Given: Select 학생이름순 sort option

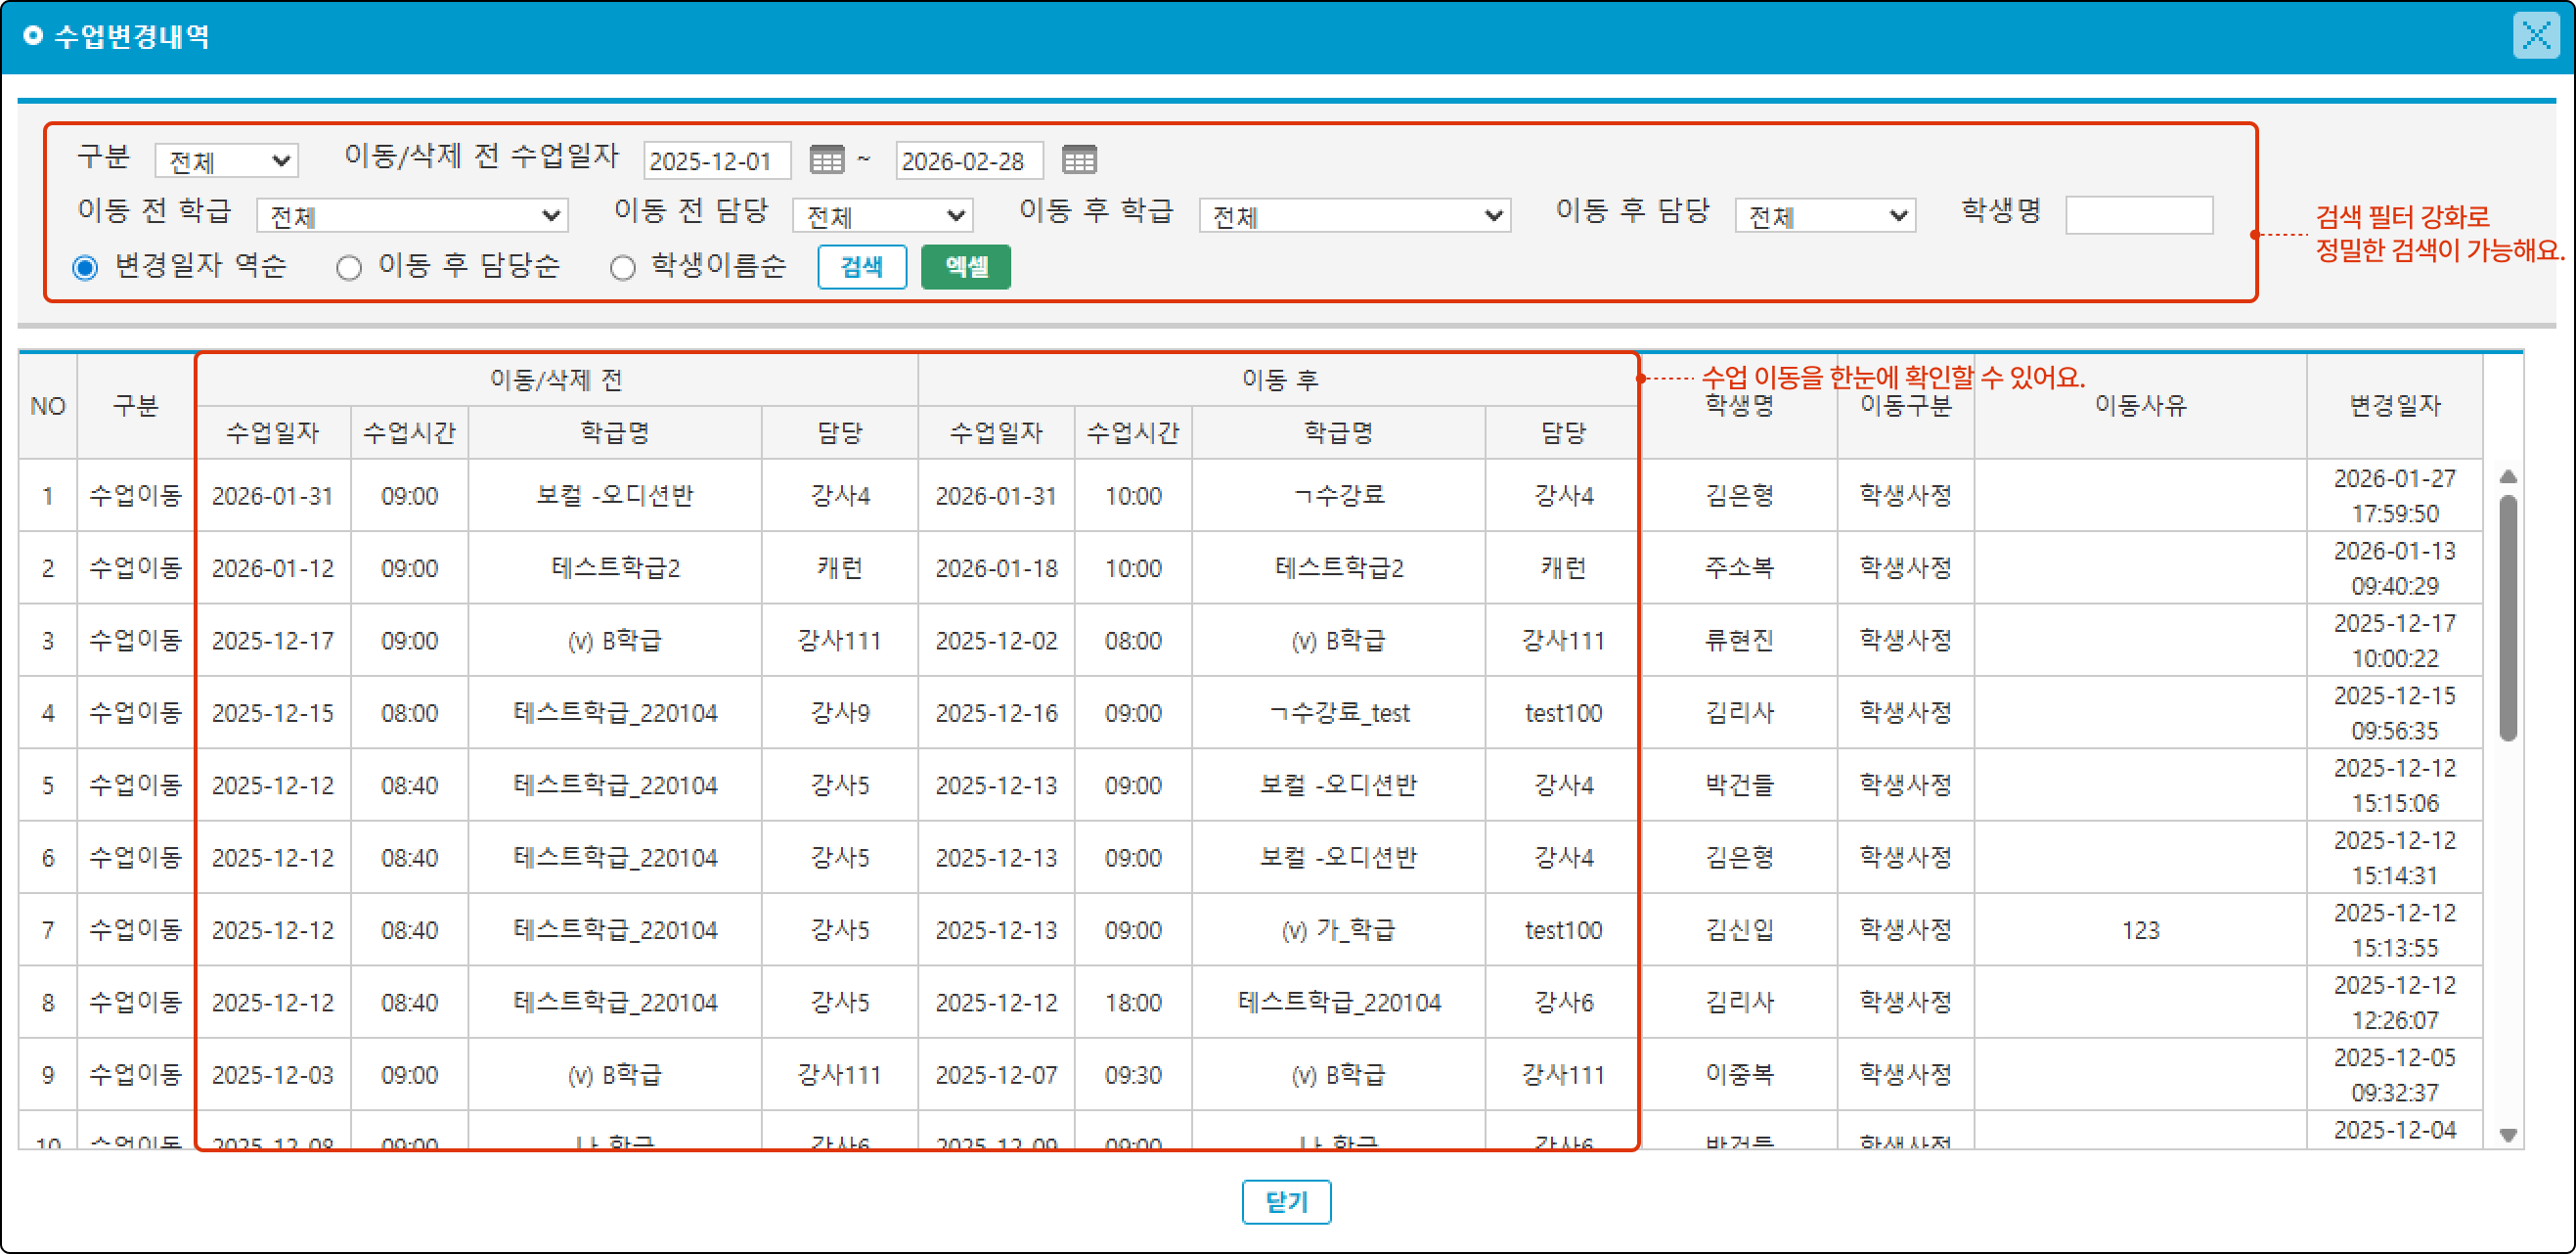Looking at the screenshot, I should coord(623,268).
